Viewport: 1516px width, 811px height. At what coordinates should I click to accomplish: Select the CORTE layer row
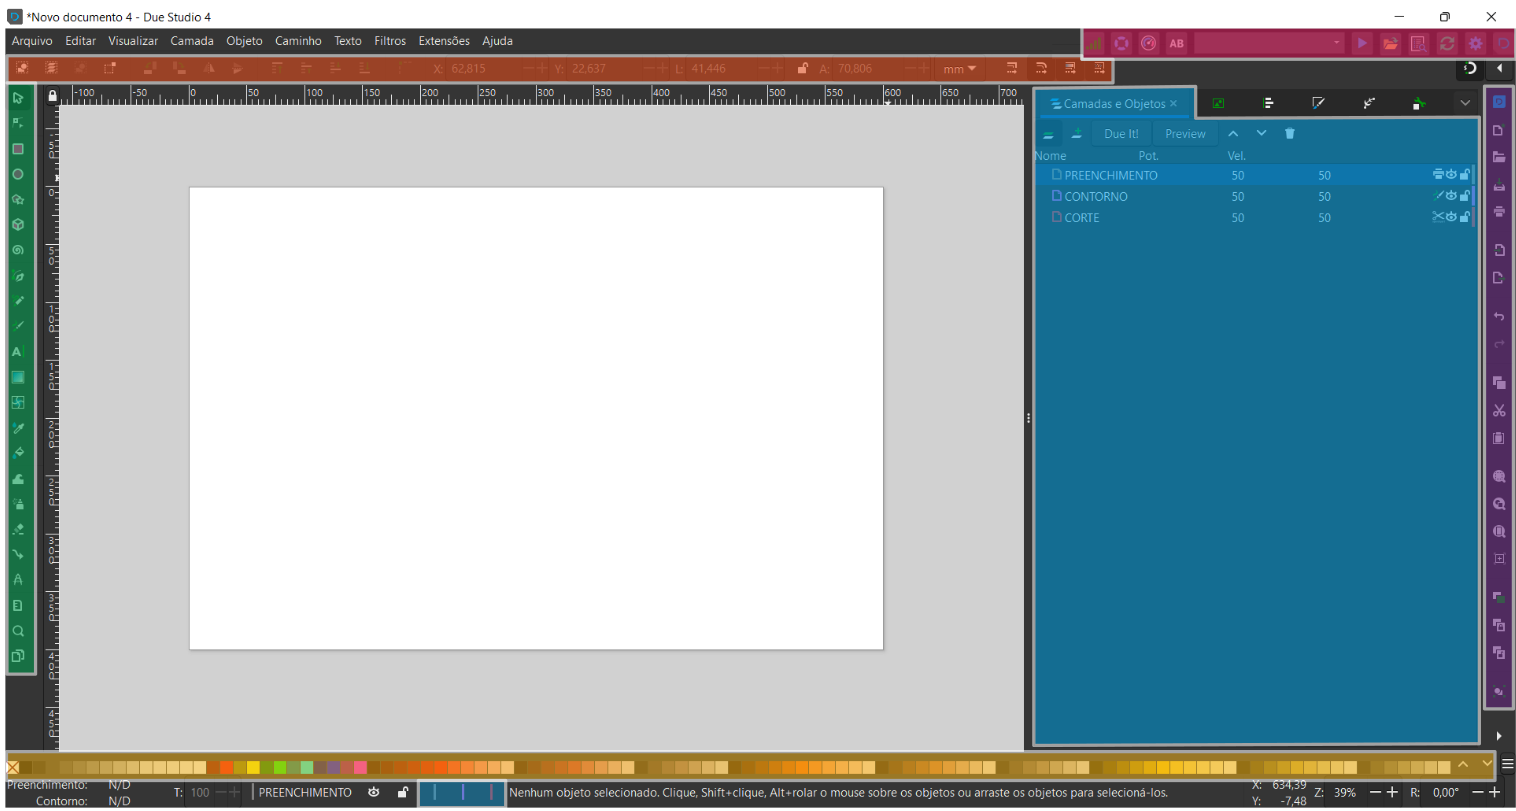(x=1254, y=217)
